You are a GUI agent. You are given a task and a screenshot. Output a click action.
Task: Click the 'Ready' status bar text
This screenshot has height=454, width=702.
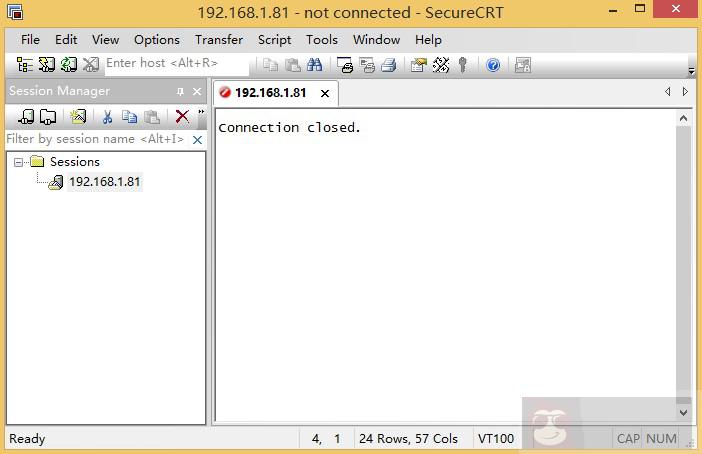pos(27,439)
